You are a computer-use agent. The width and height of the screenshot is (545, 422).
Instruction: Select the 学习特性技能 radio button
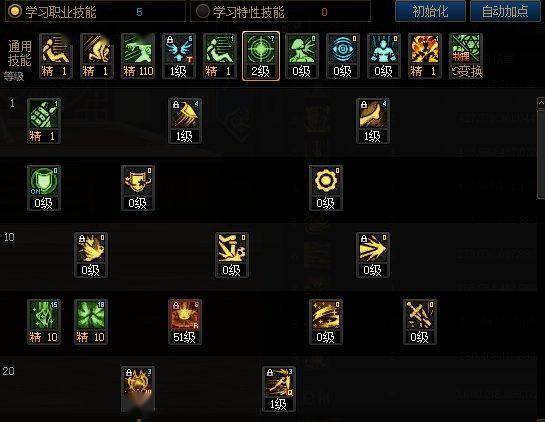click(x=202, y=11)
